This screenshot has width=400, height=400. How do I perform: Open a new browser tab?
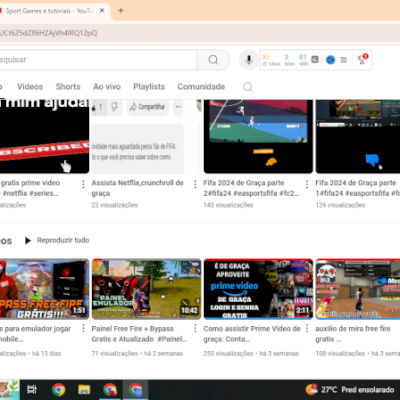click(x=121, y=11)
